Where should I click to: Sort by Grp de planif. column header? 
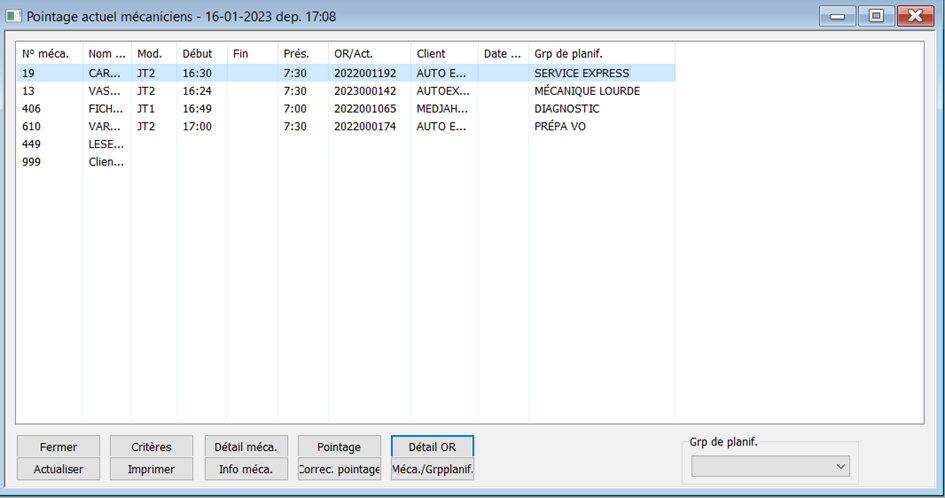[601, 54]
